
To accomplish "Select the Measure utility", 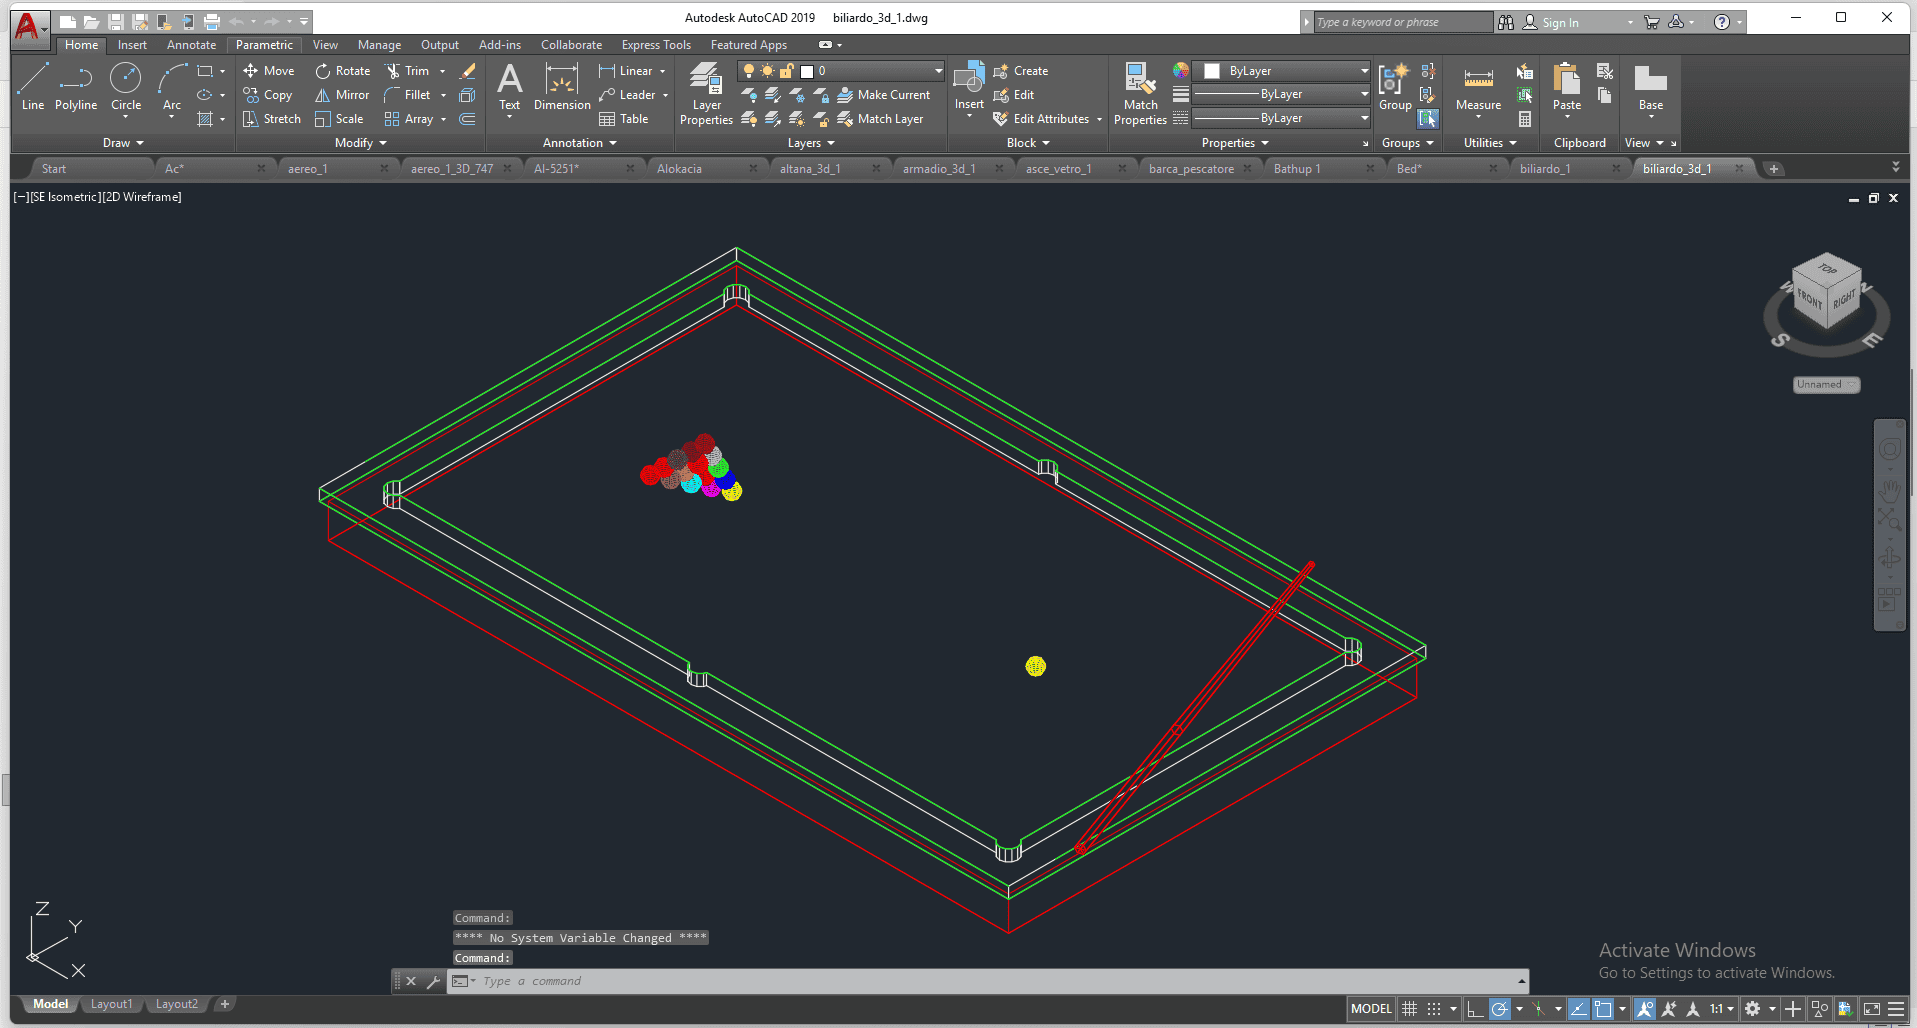I will (1478, 88).
